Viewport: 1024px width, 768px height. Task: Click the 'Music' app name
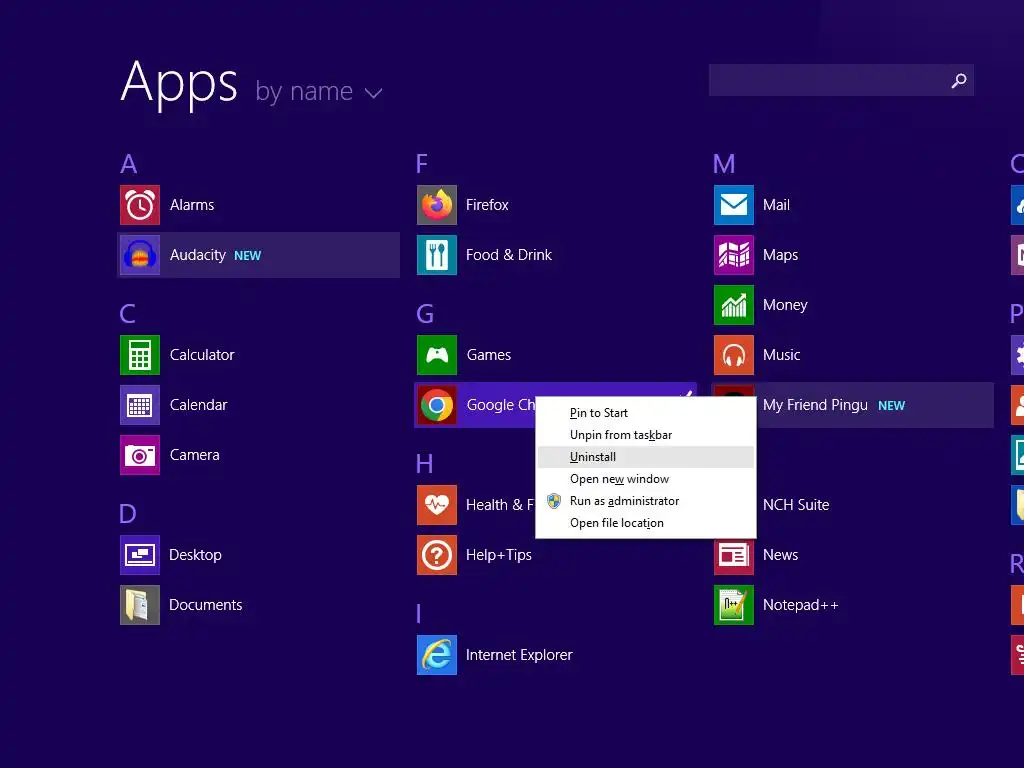(782, 355)
